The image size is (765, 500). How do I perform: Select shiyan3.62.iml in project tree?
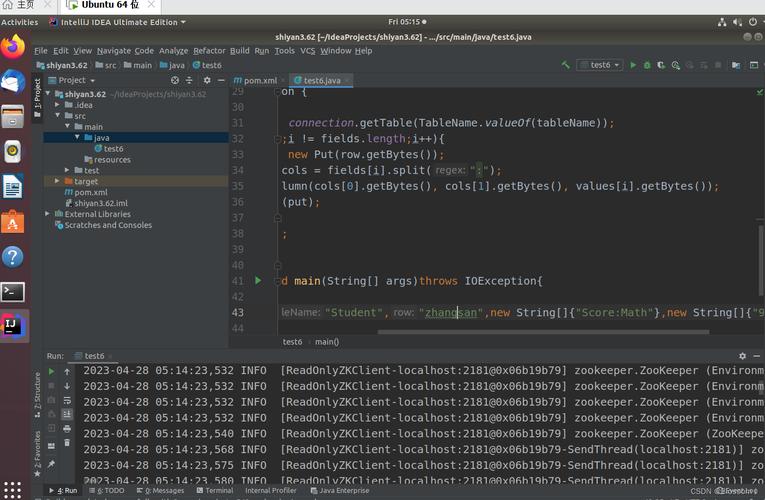(x=96, y=203)
